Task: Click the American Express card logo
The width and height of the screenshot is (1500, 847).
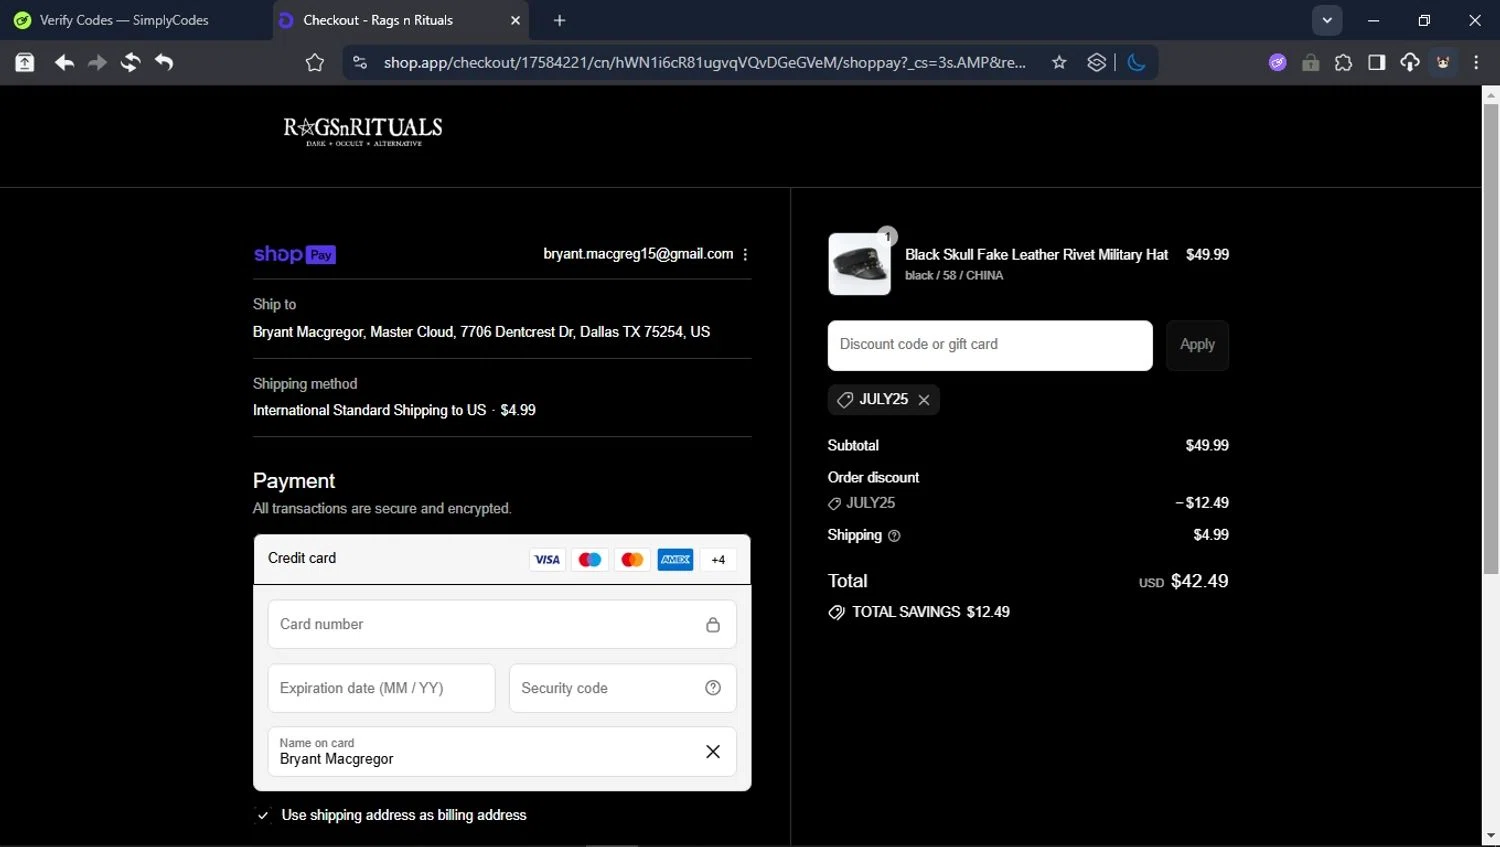Action: click(675, 560)
